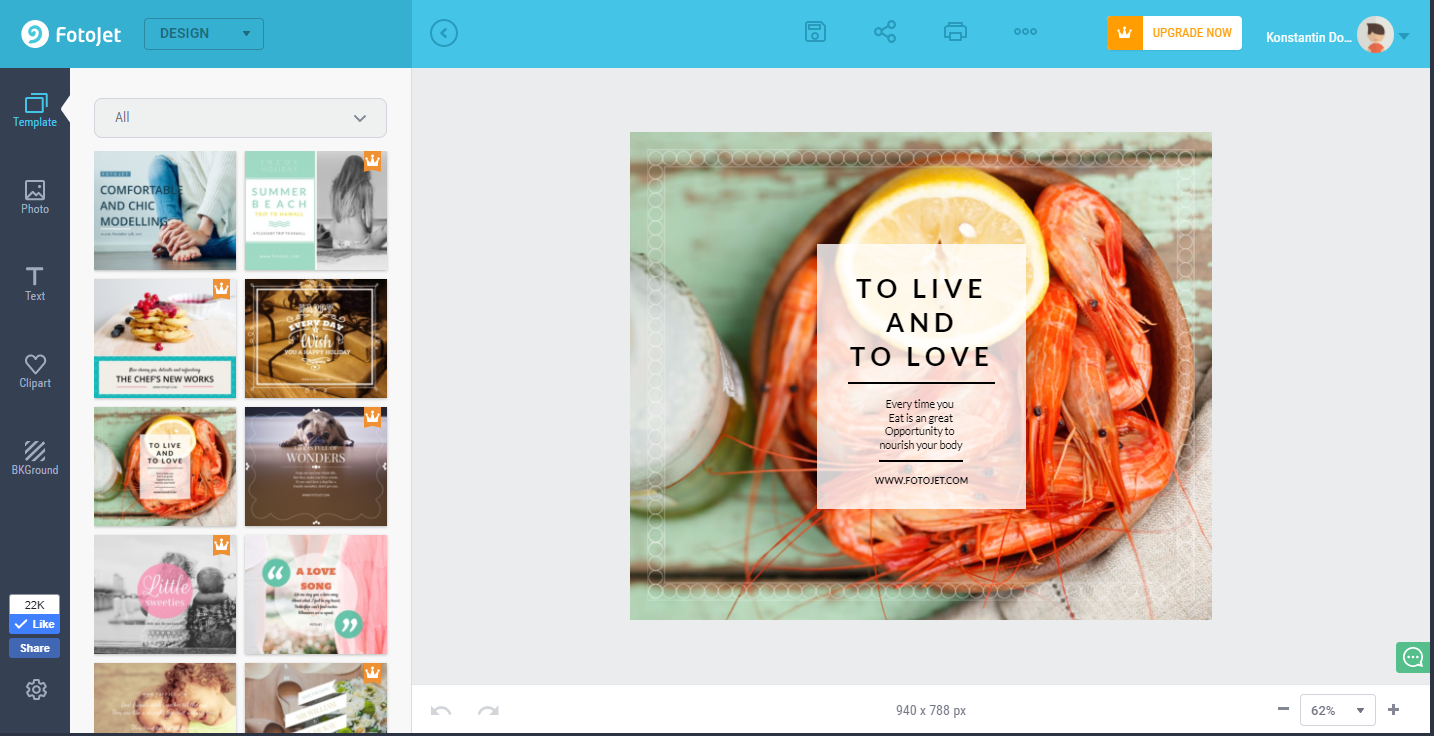Select the Little Sweeties template
1434x736 pixels.
[165, 595]
